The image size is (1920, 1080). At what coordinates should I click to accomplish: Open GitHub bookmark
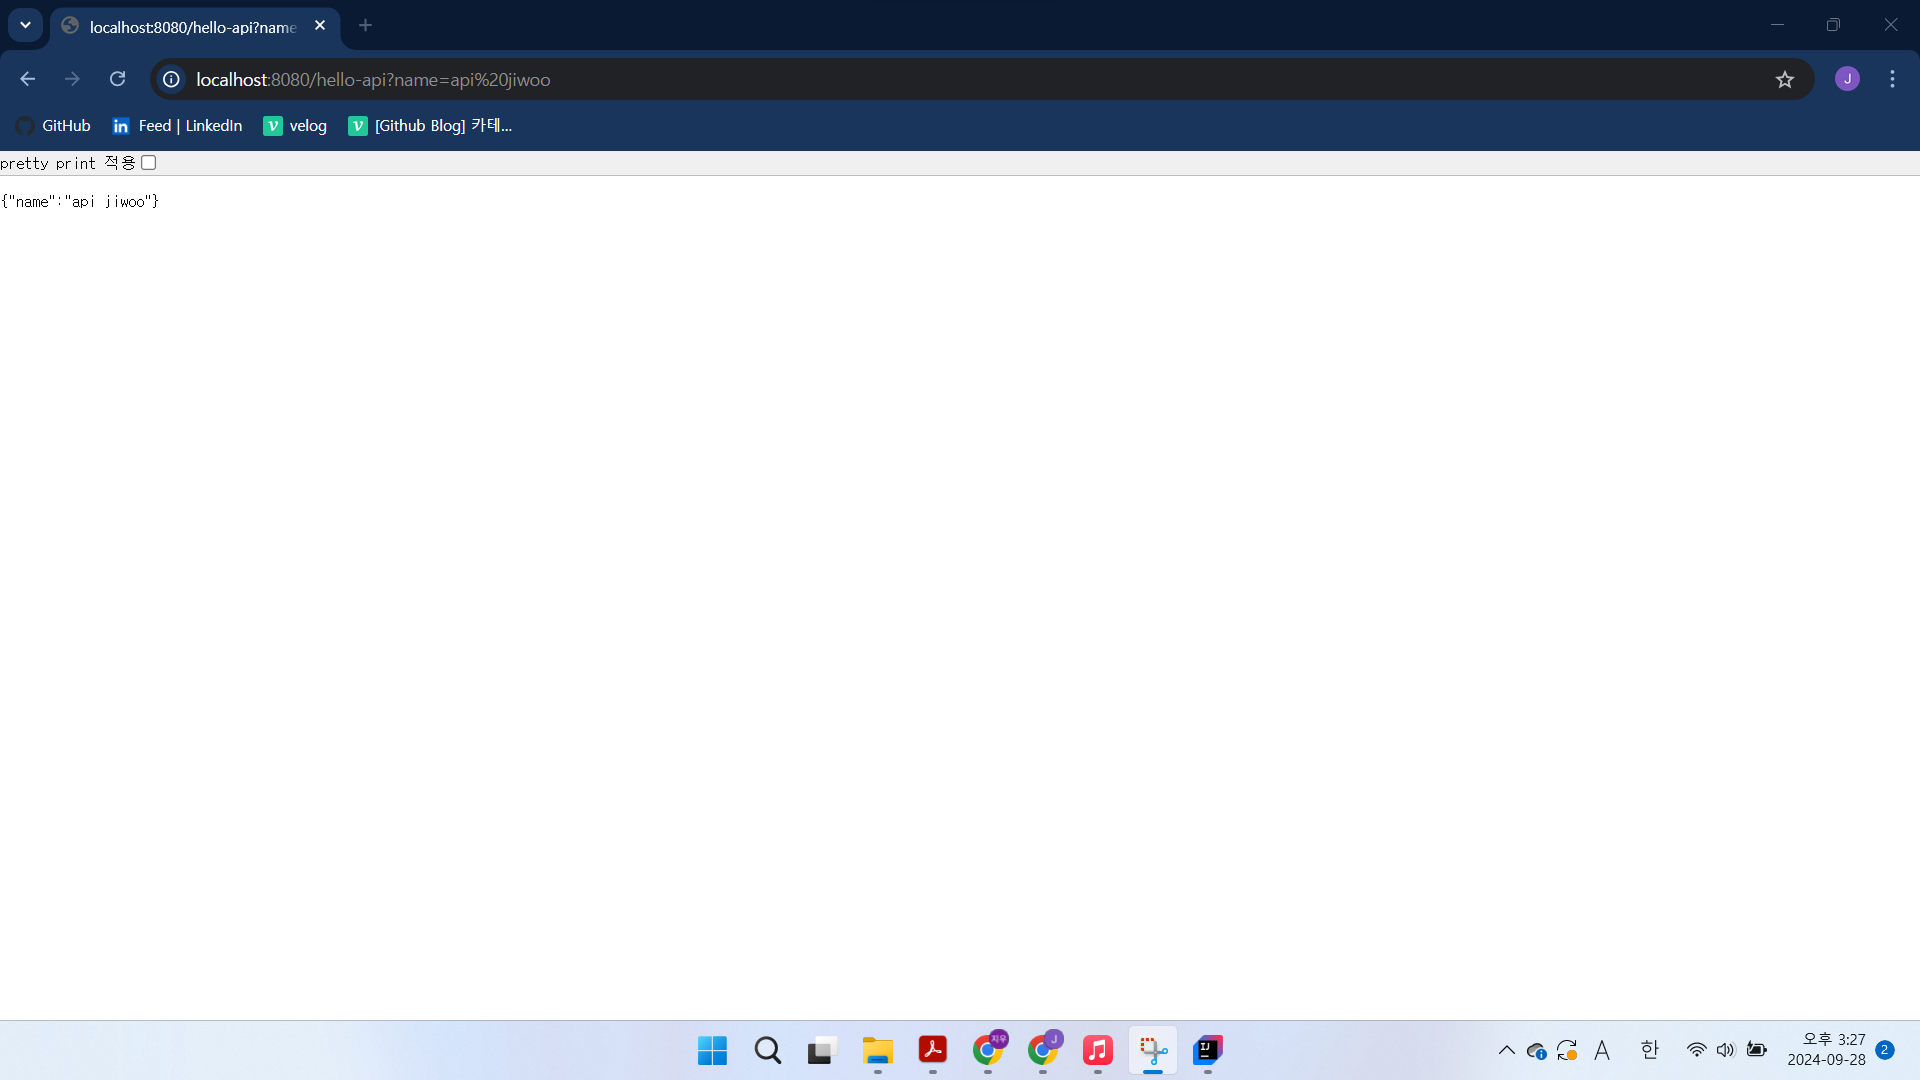(54, 126)
